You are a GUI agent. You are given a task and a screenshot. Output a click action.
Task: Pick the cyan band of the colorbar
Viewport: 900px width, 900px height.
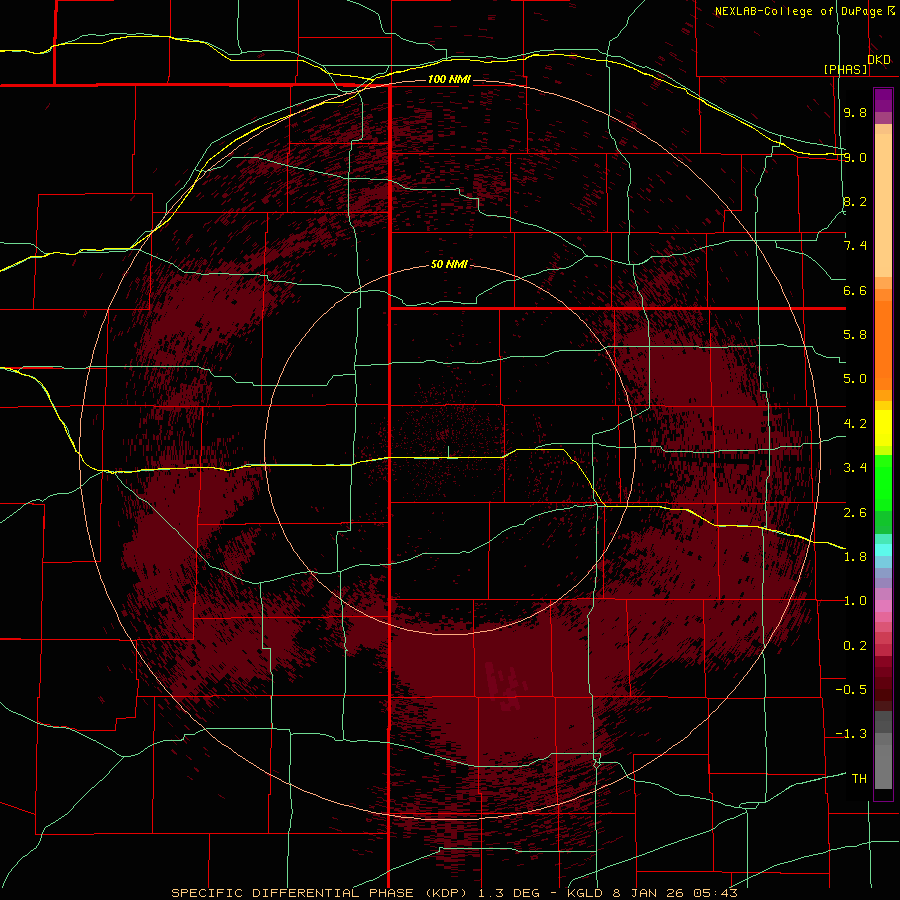883,550
